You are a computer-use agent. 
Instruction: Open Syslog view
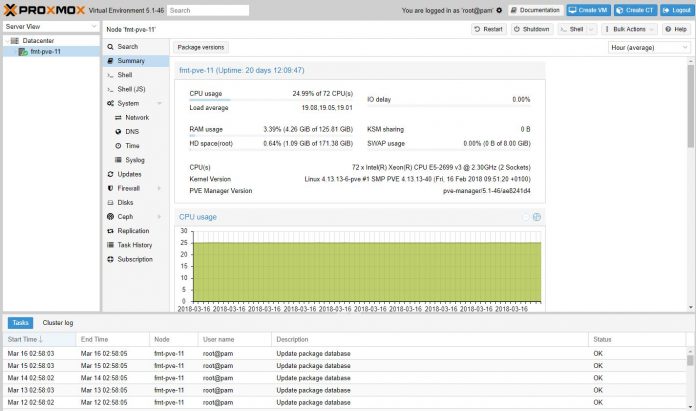click(x=135, y=160)
